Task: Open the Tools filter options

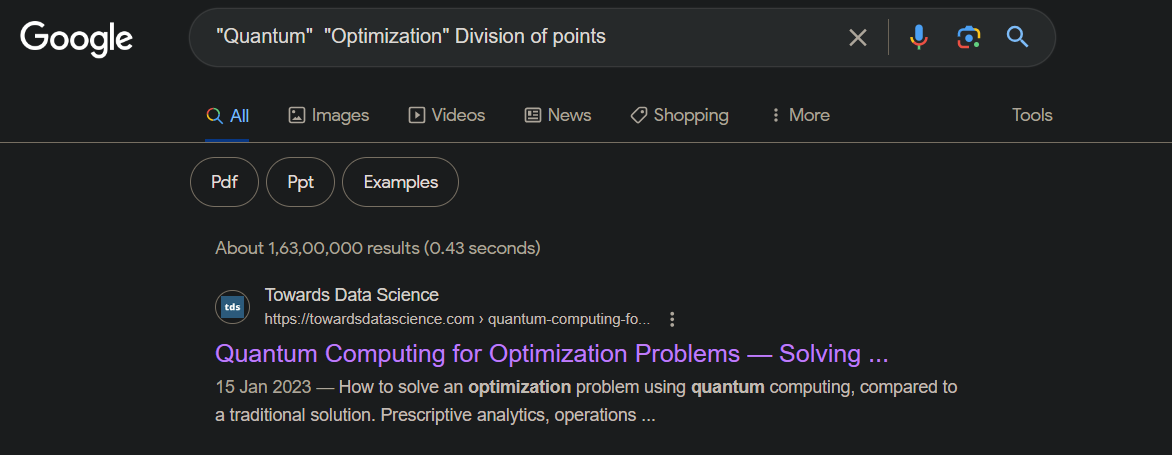Action: click(x=1032, y=115)
